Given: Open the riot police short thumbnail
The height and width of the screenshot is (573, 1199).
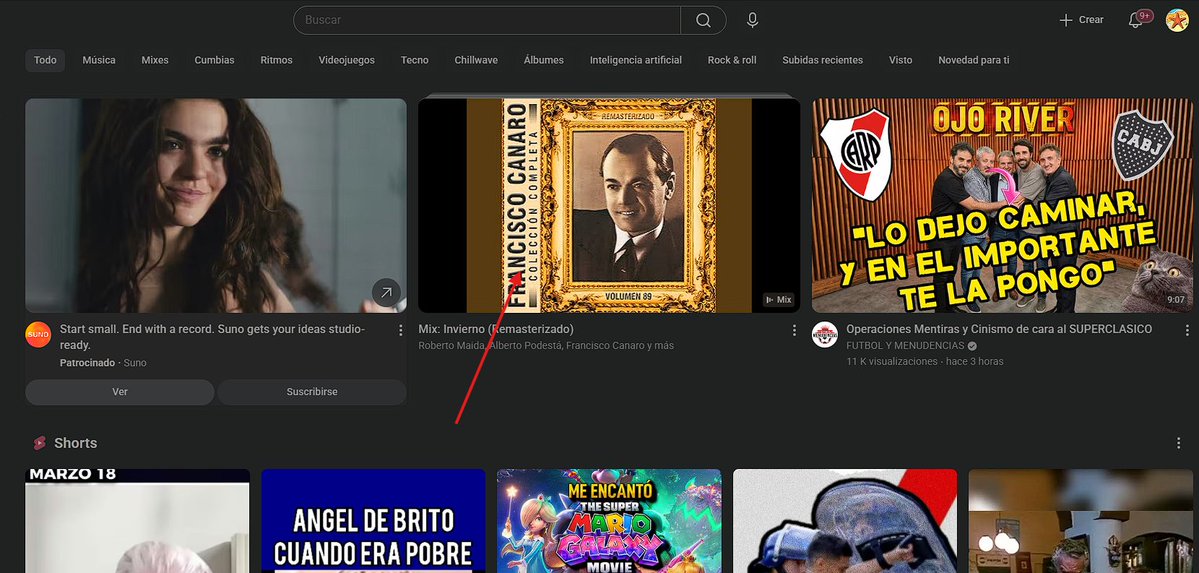Looking at the screenshot, I should [845, 521].
